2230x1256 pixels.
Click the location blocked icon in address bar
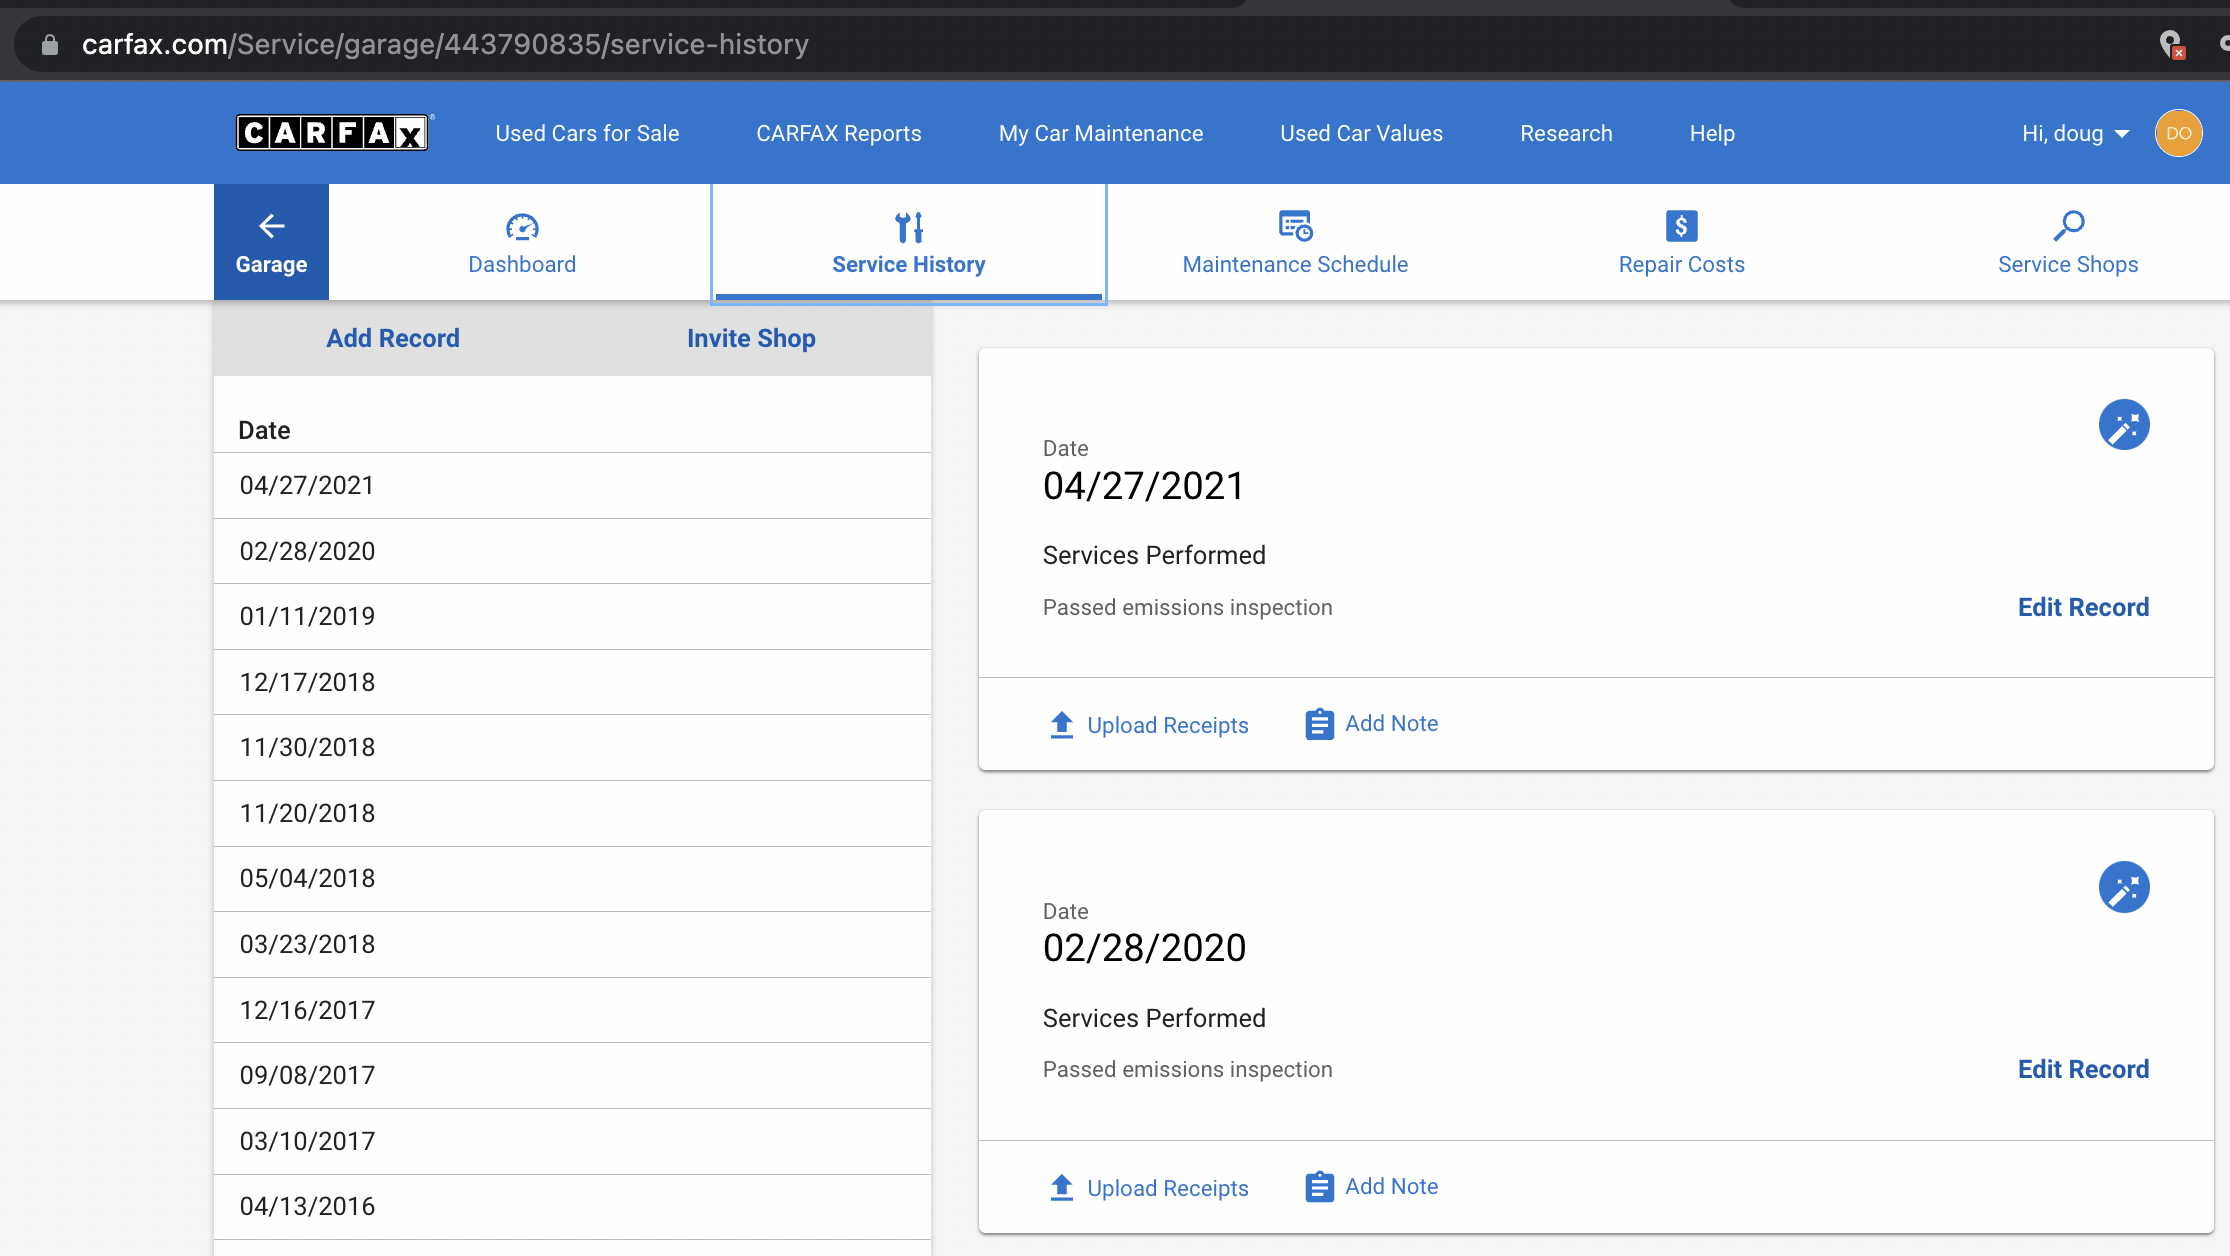2171,44
